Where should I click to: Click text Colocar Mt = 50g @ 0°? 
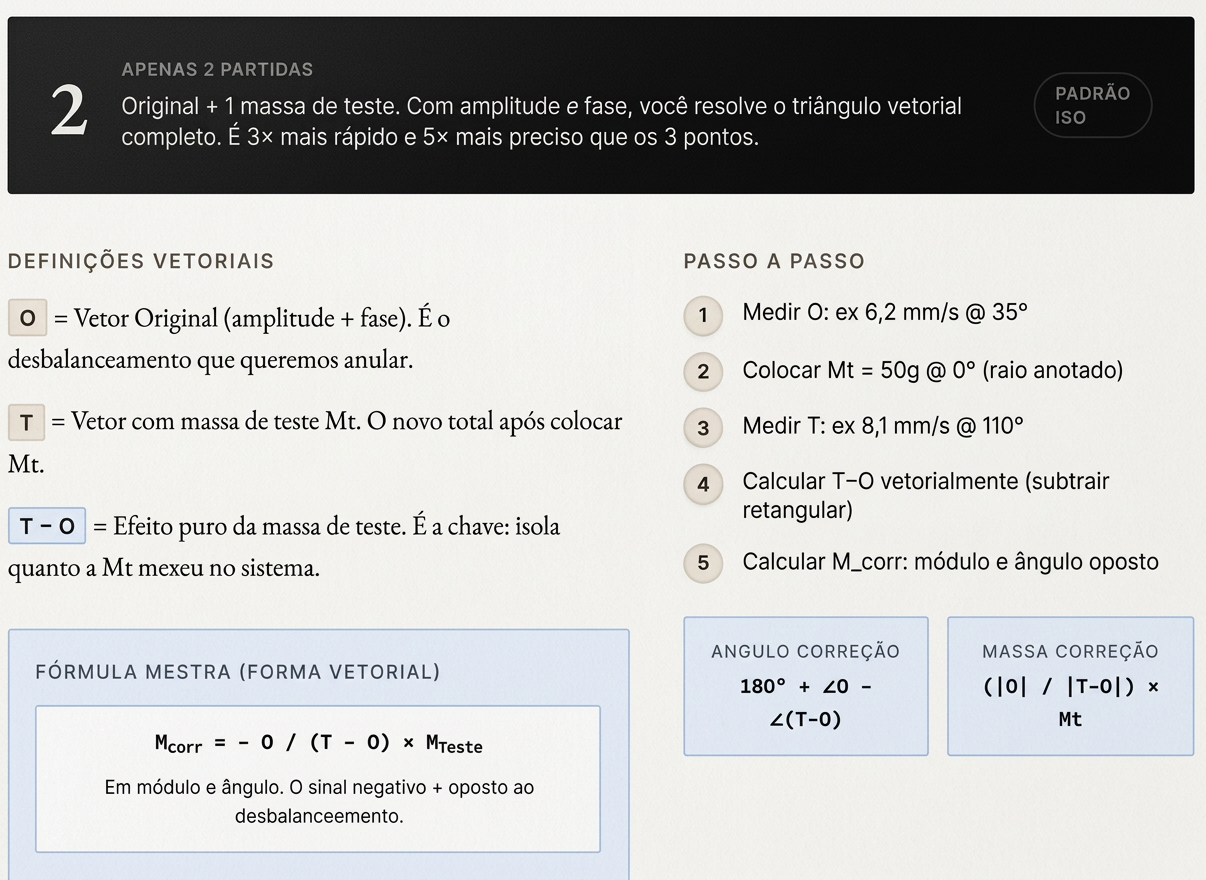point(859,371)
